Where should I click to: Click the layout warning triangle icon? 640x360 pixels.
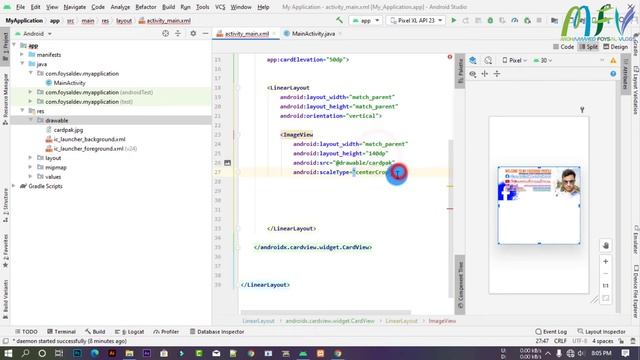[613, 60]
